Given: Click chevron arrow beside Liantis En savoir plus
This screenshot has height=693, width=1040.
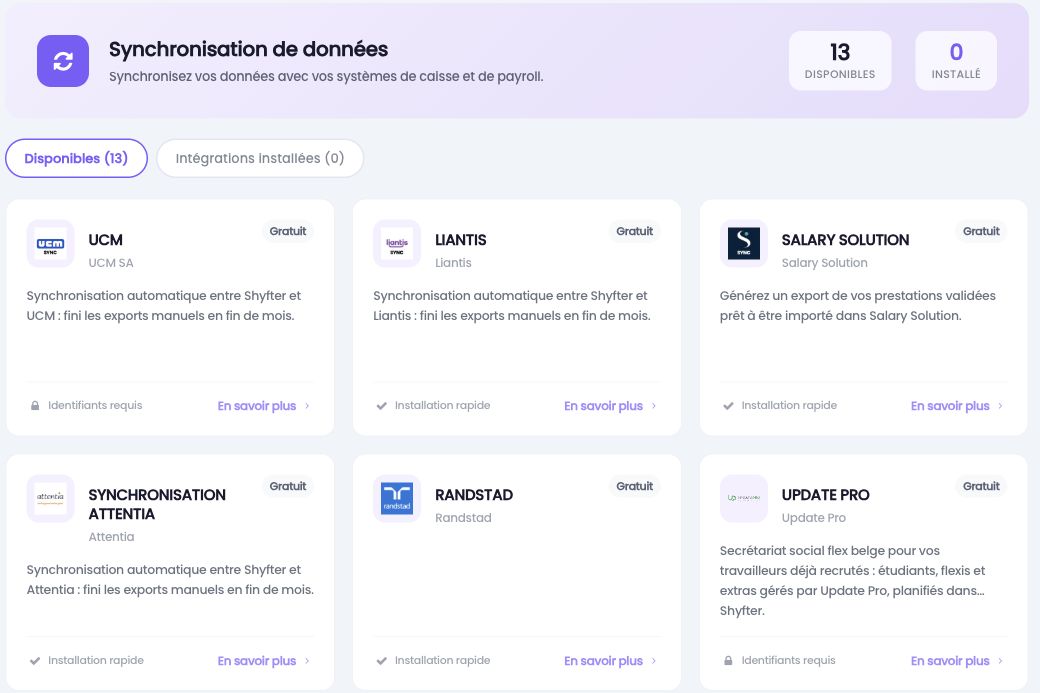Looking at the screenshot, I should [x=653, y=406].
